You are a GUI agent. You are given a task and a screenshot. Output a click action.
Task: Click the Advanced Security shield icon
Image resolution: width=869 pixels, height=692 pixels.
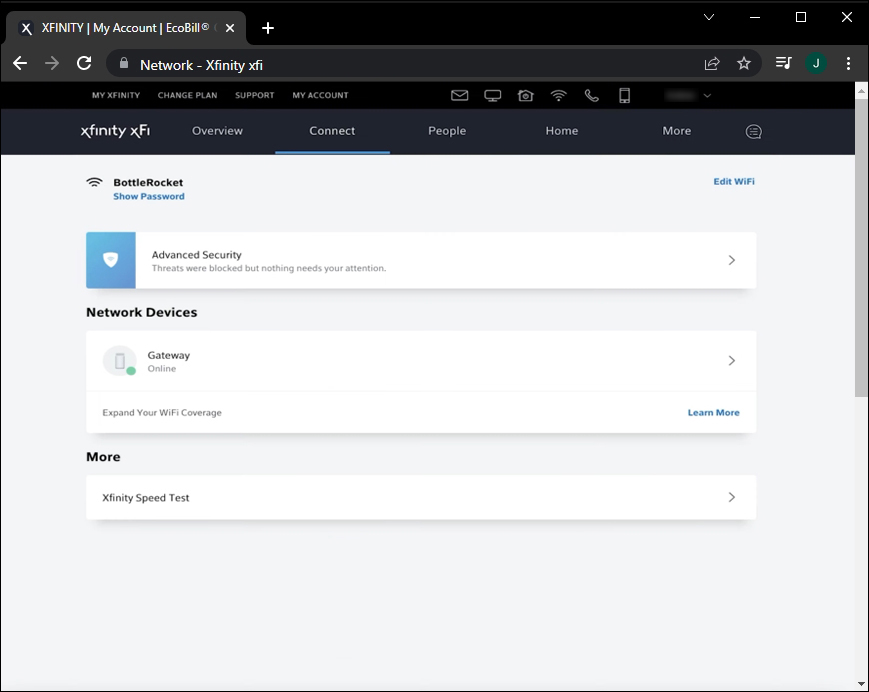tap(111, 260)
